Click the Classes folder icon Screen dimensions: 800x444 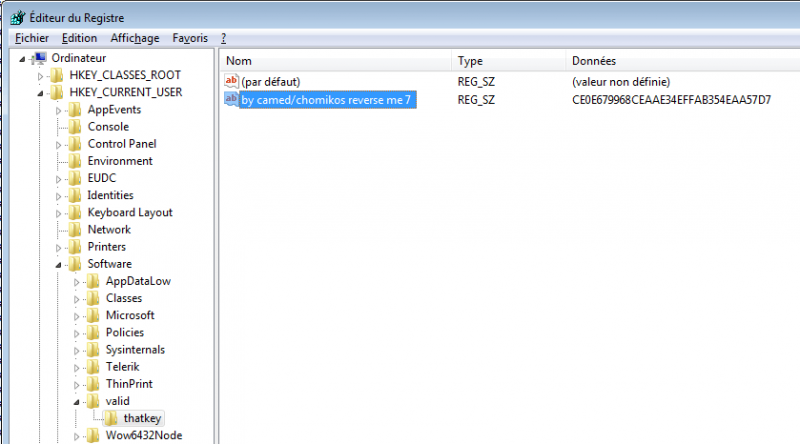point(93,298)
